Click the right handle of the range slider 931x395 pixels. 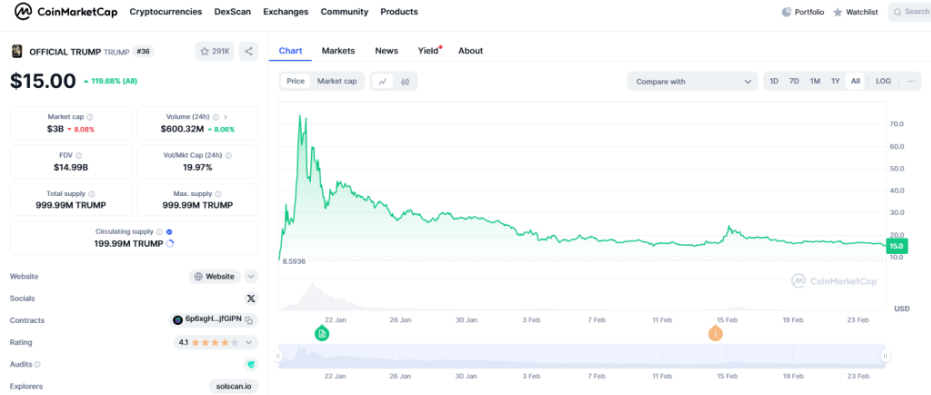click(885, 356)
